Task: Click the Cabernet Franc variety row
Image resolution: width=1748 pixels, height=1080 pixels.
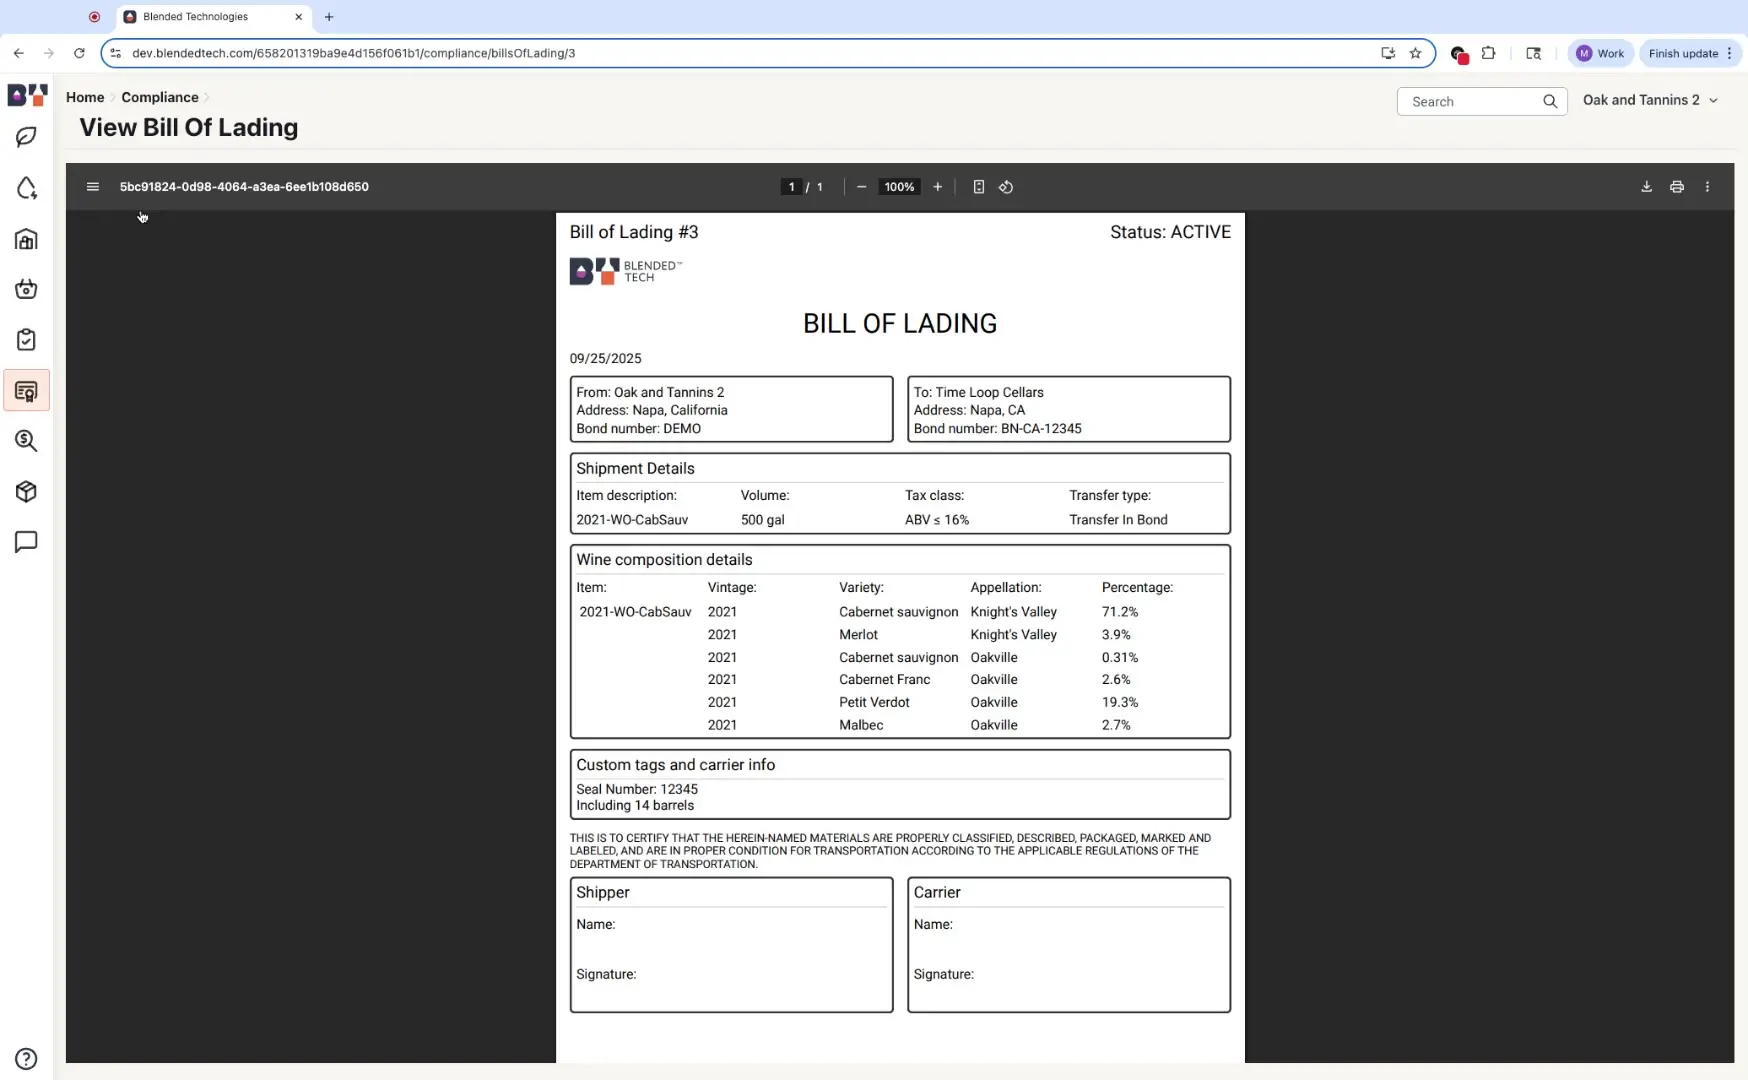Action: 884,680
